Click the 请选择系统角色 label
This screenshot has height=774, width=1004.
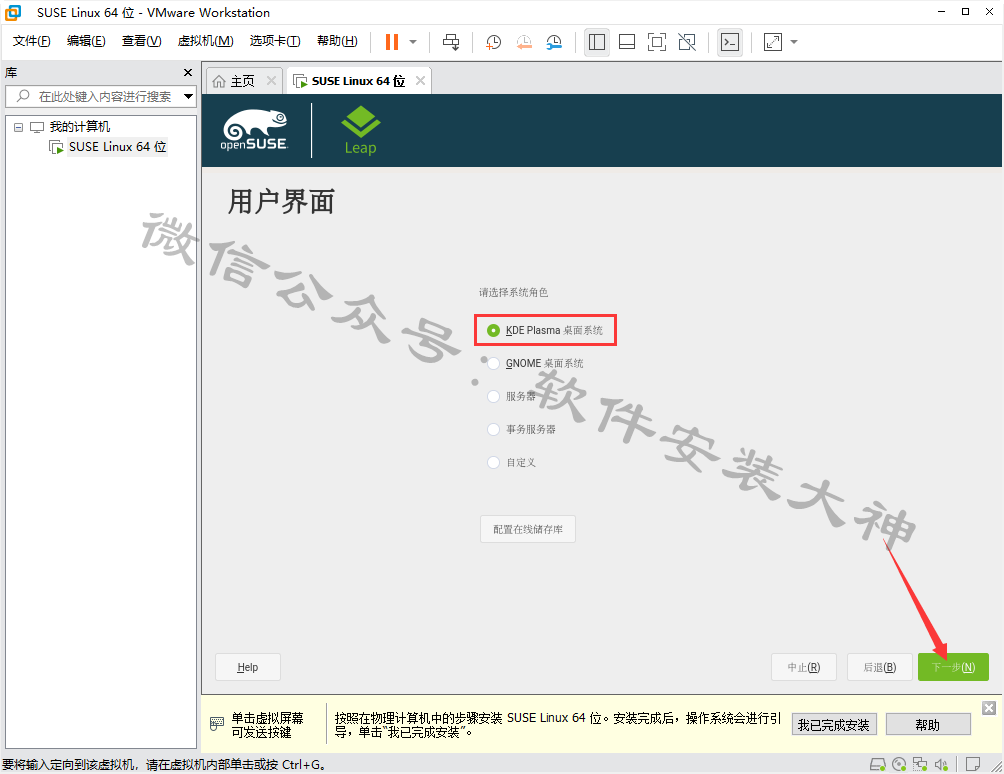pyautogui.click(x=514, y=293)
